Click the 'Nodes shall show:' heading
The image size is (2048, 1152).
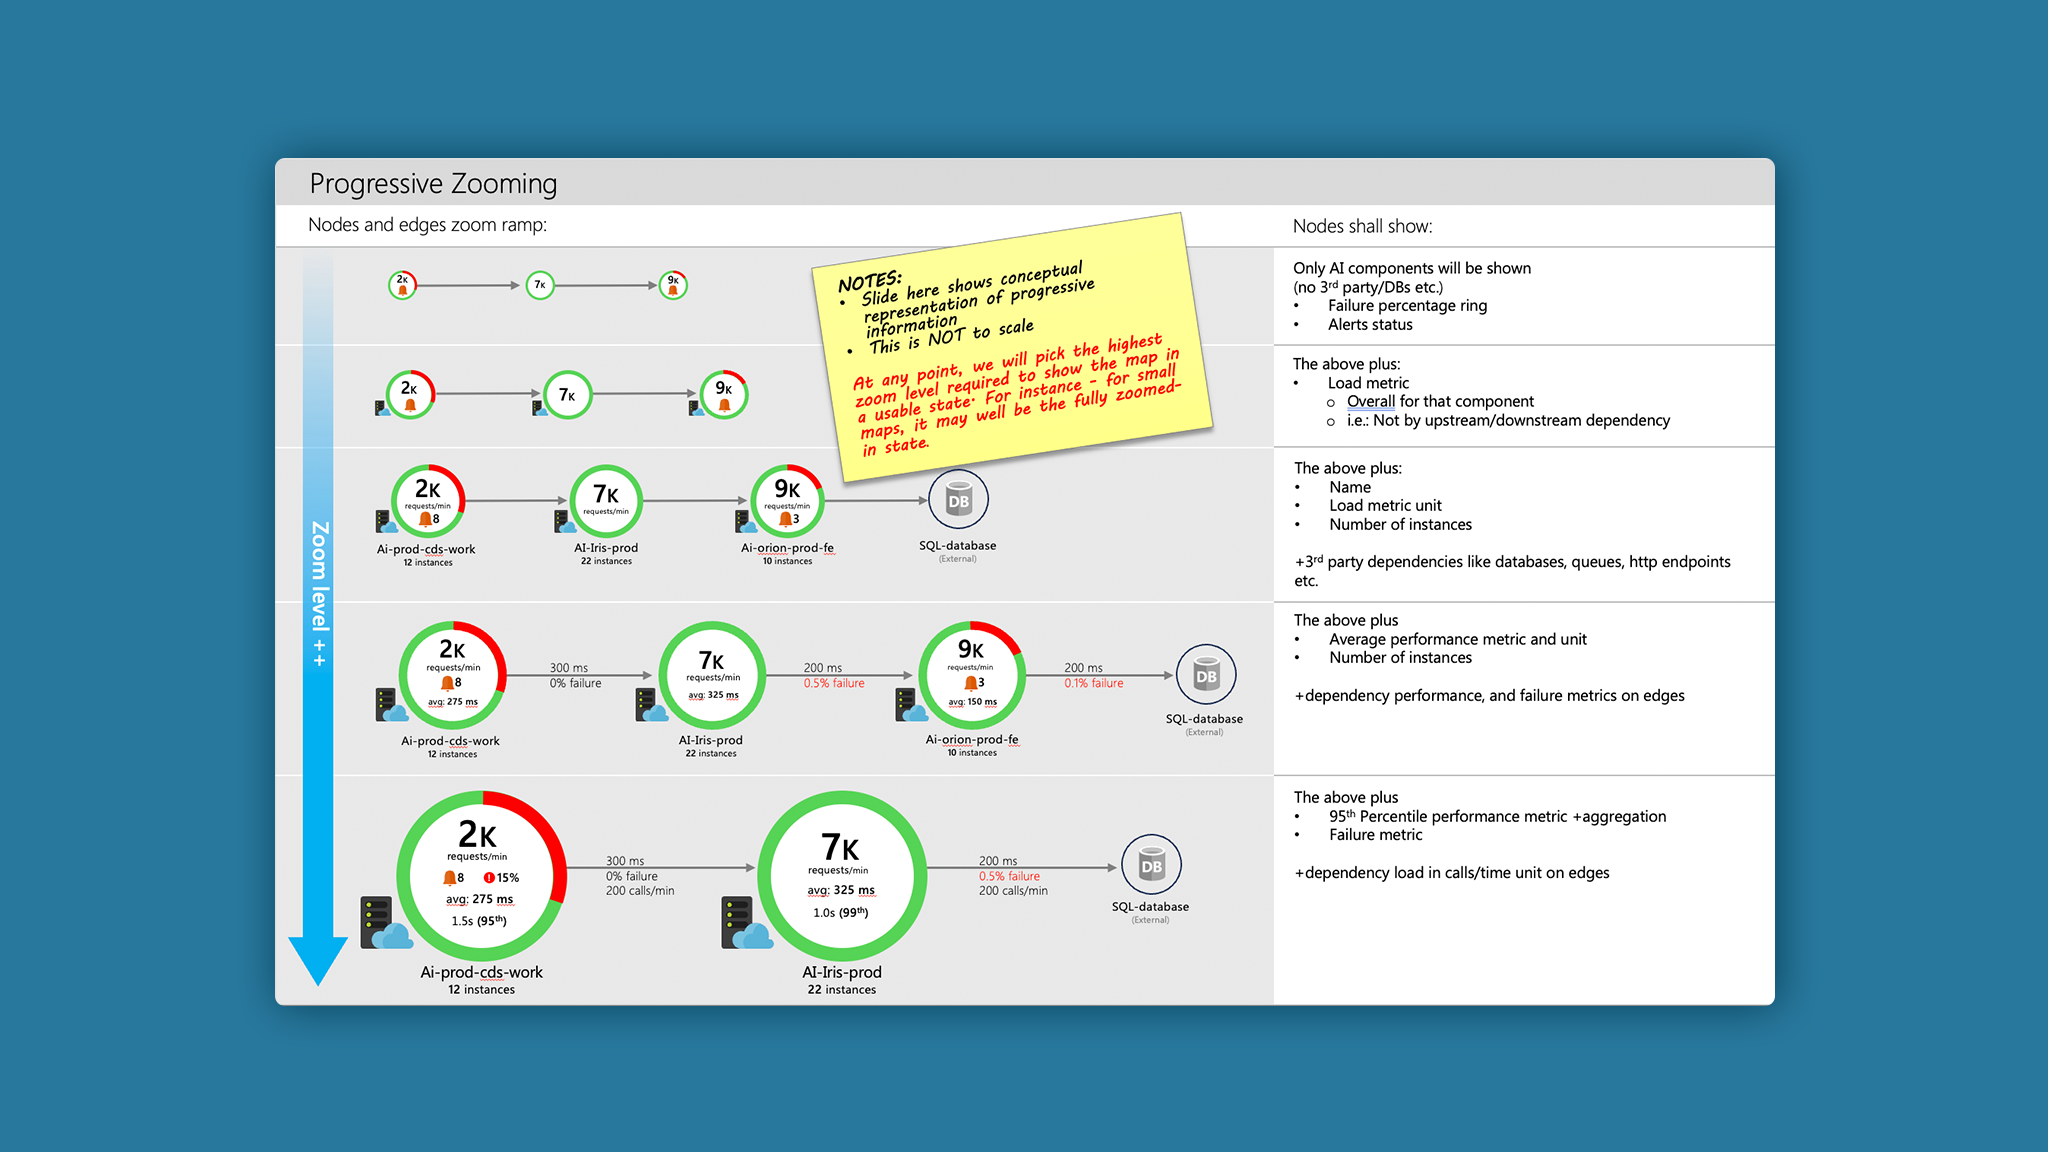click(x=1362, y=226)
